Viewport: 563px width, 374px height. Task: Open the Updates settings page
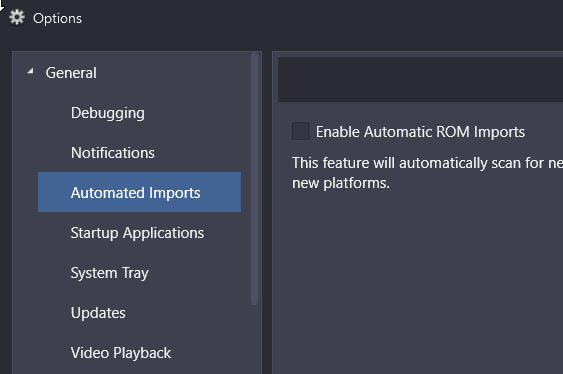coord(98,313)
